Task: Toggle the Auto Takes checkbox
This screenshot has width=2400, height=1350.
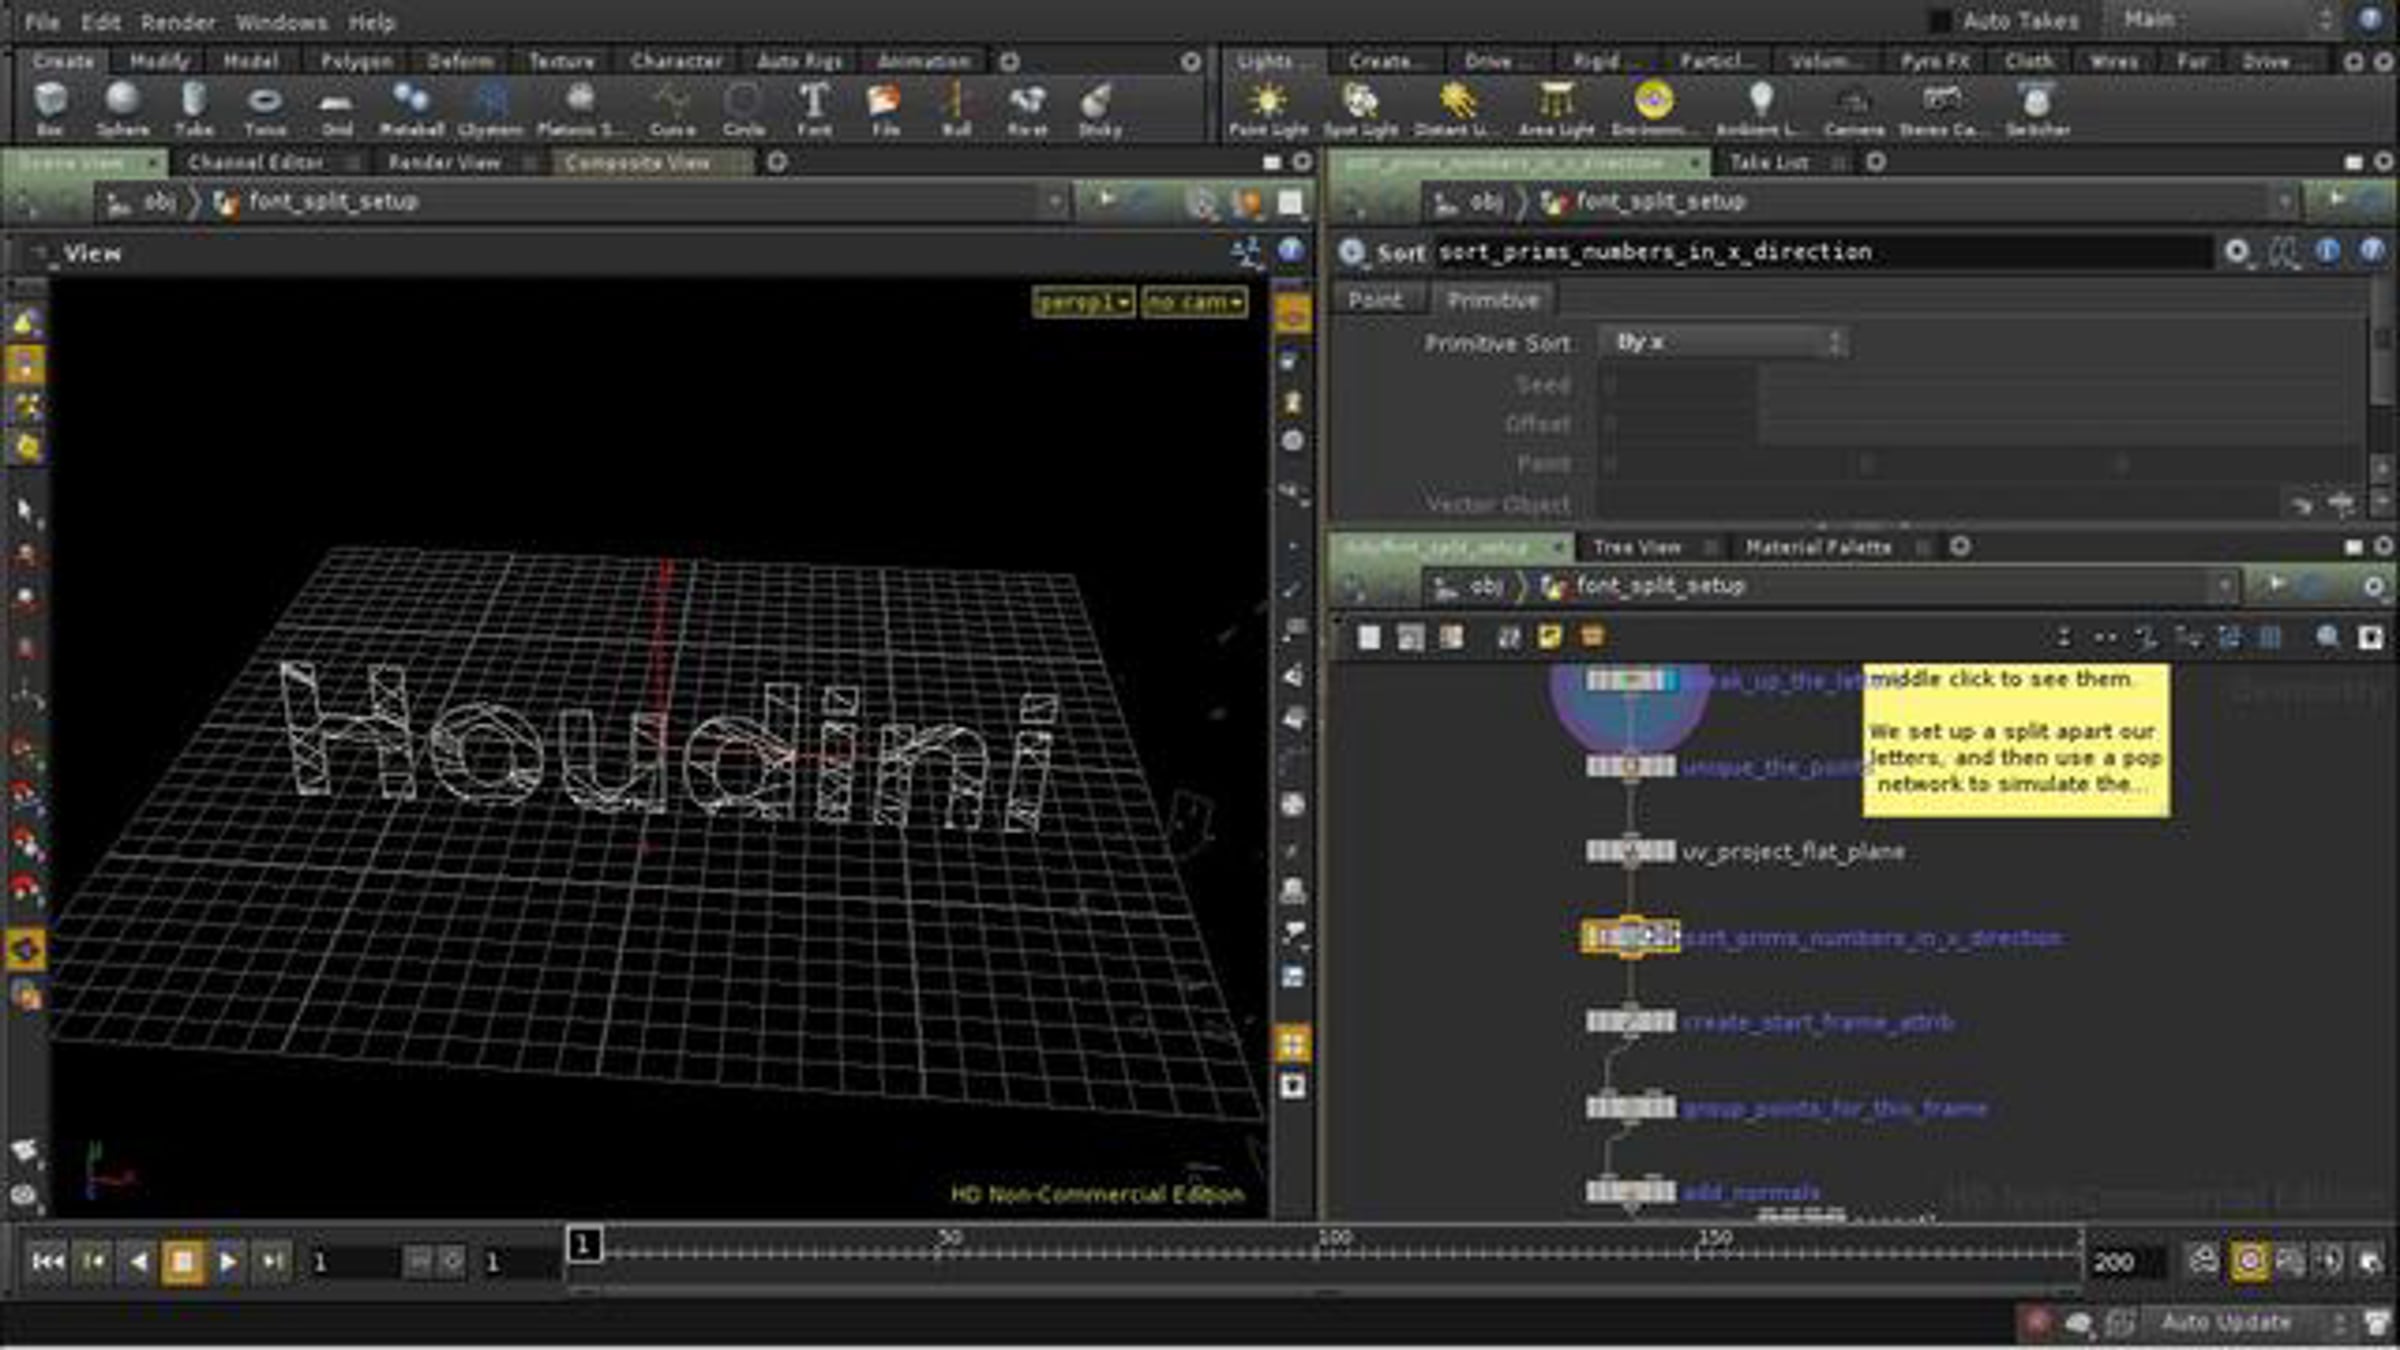Action: (1939, 20)
